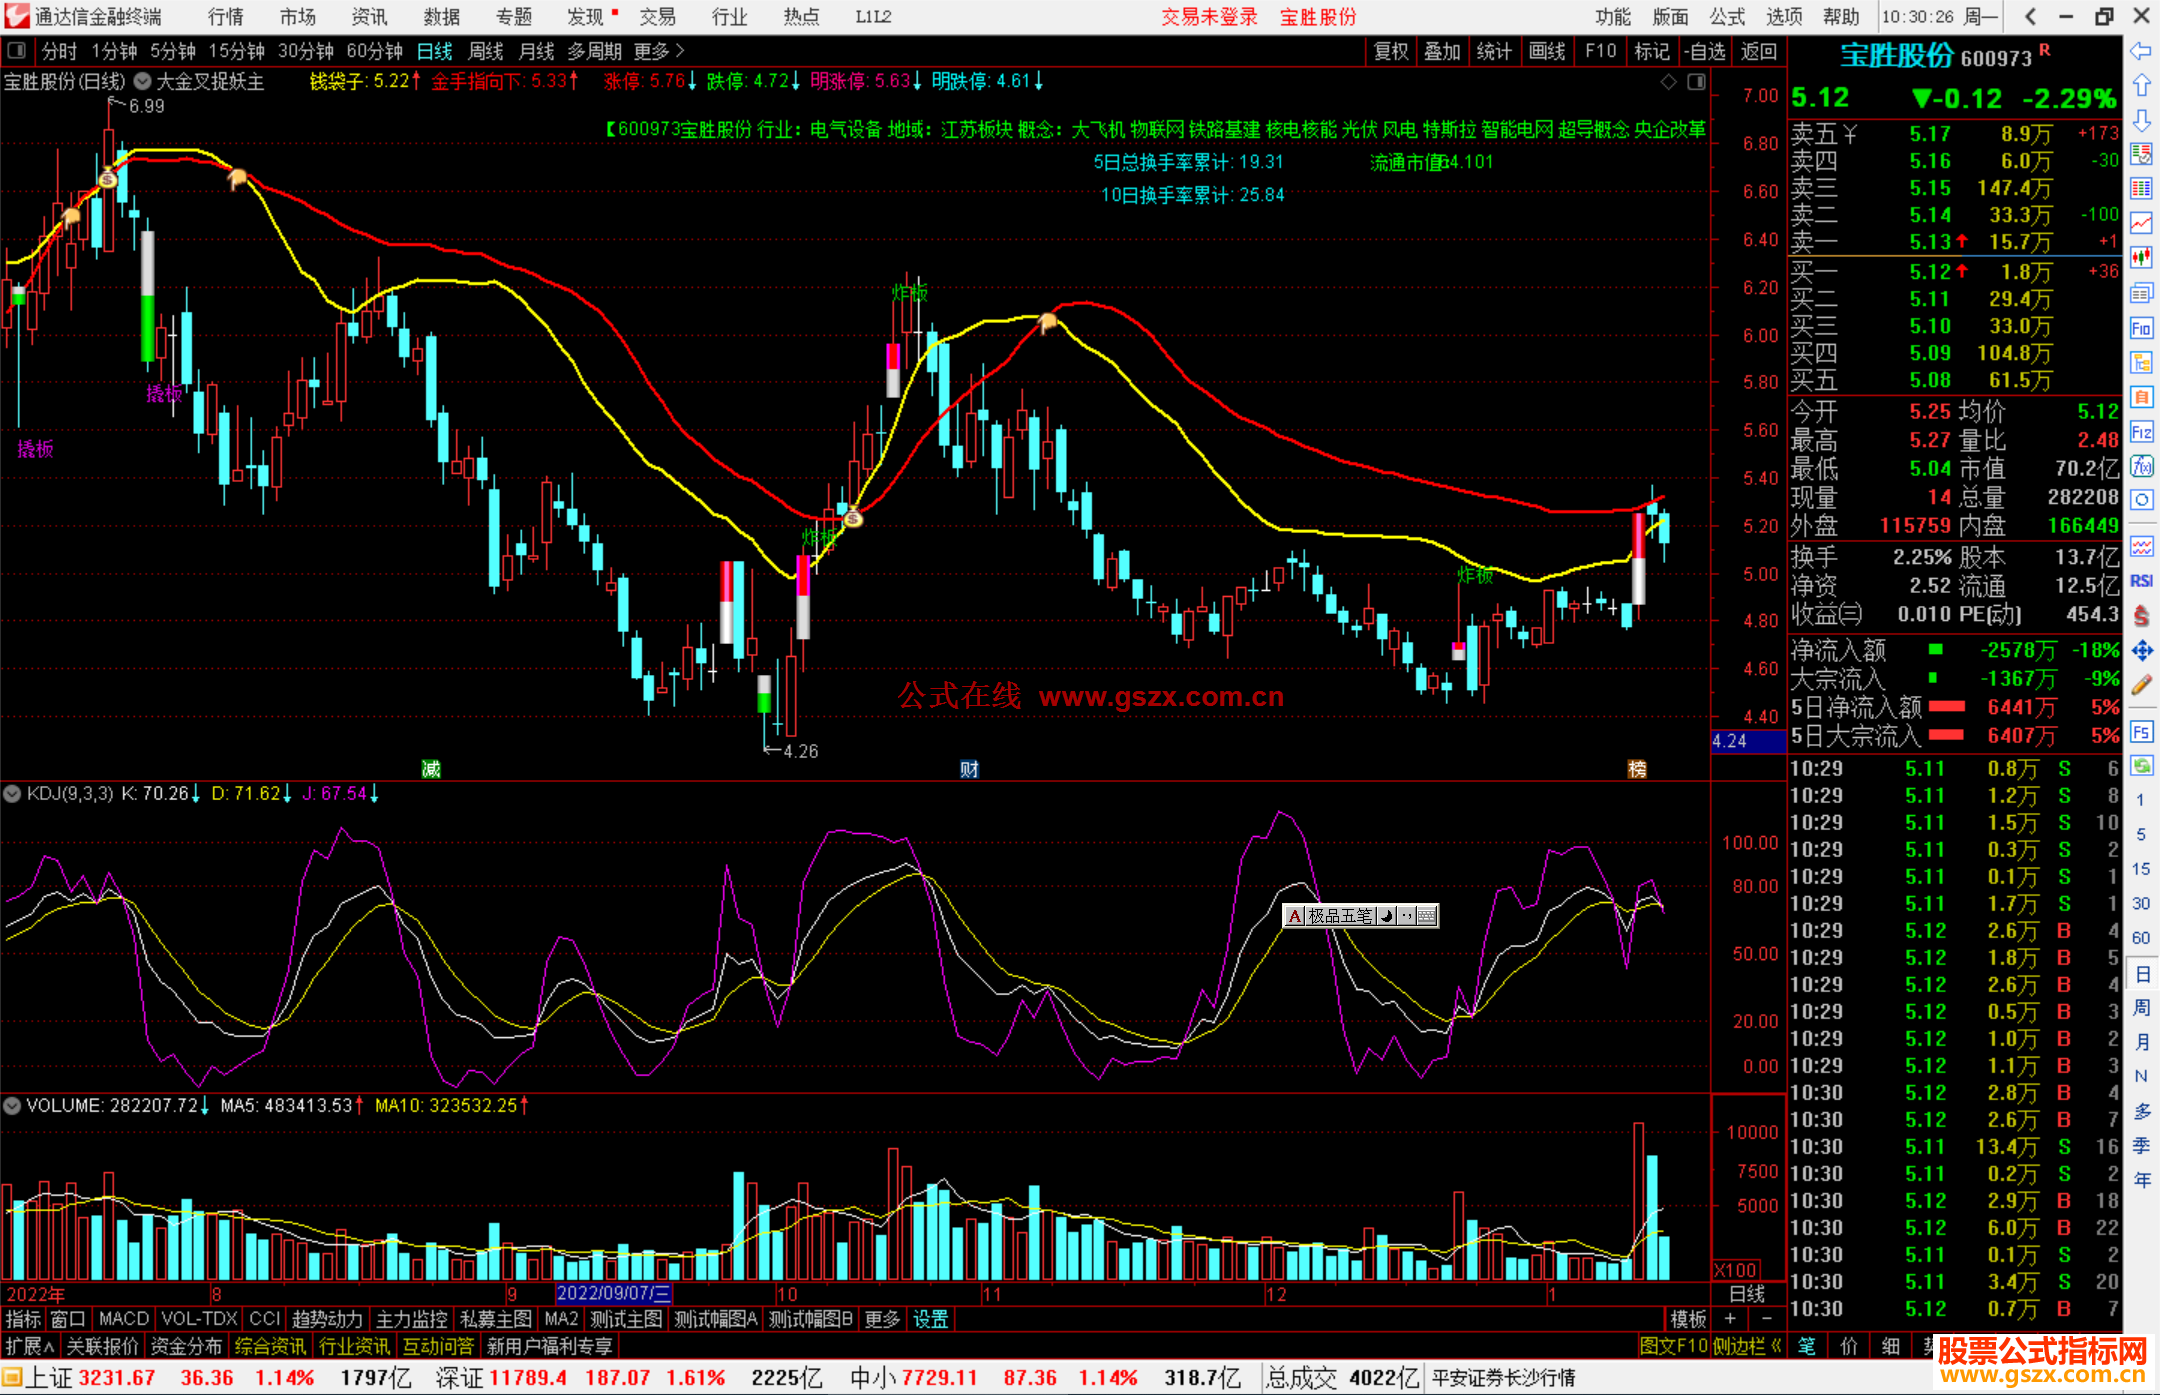Click the f(x) formula icon in sidebar
Viewport: 2160px width, 1395px height.
(x=2141, y=467)
